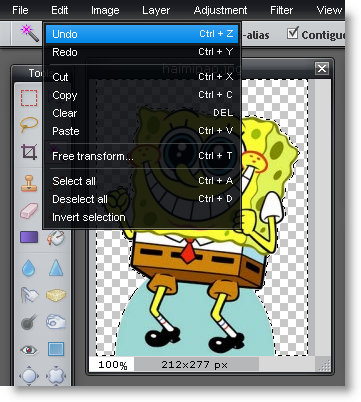Choose Clear from the Edit menu
This screenshot has width=361, height=402.
142,113
